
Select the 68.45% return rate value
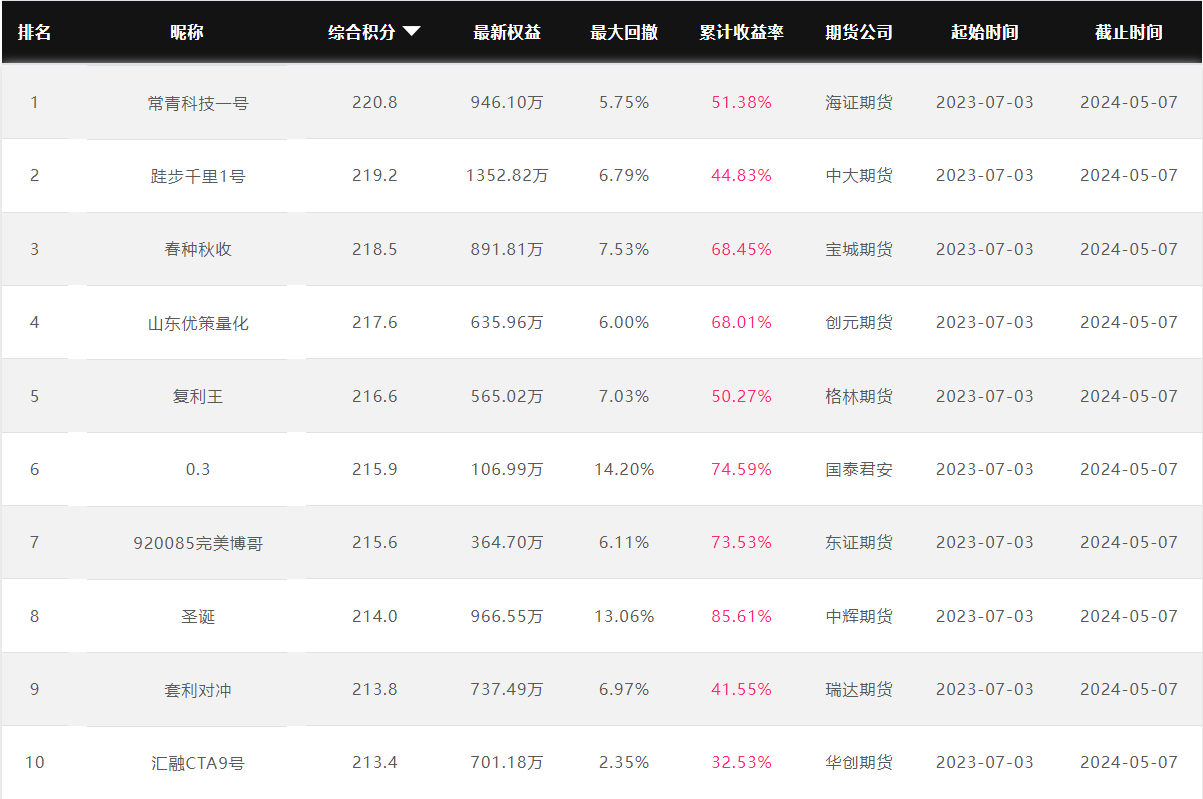pyautogui.click(x=742, y=249)
